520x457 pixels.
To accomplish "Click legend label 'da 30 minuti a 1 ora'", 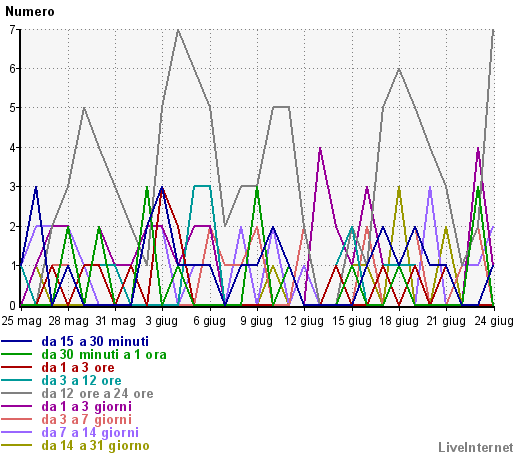I will (x=104, y=355).
